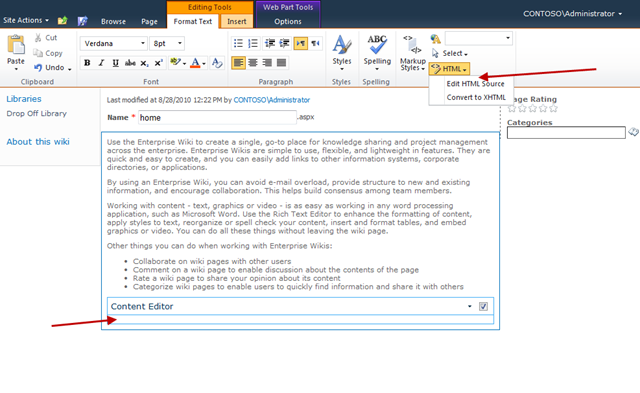Open the About this wiki link
This screenshot has height=393, width=640.
(x=38, y=142)
